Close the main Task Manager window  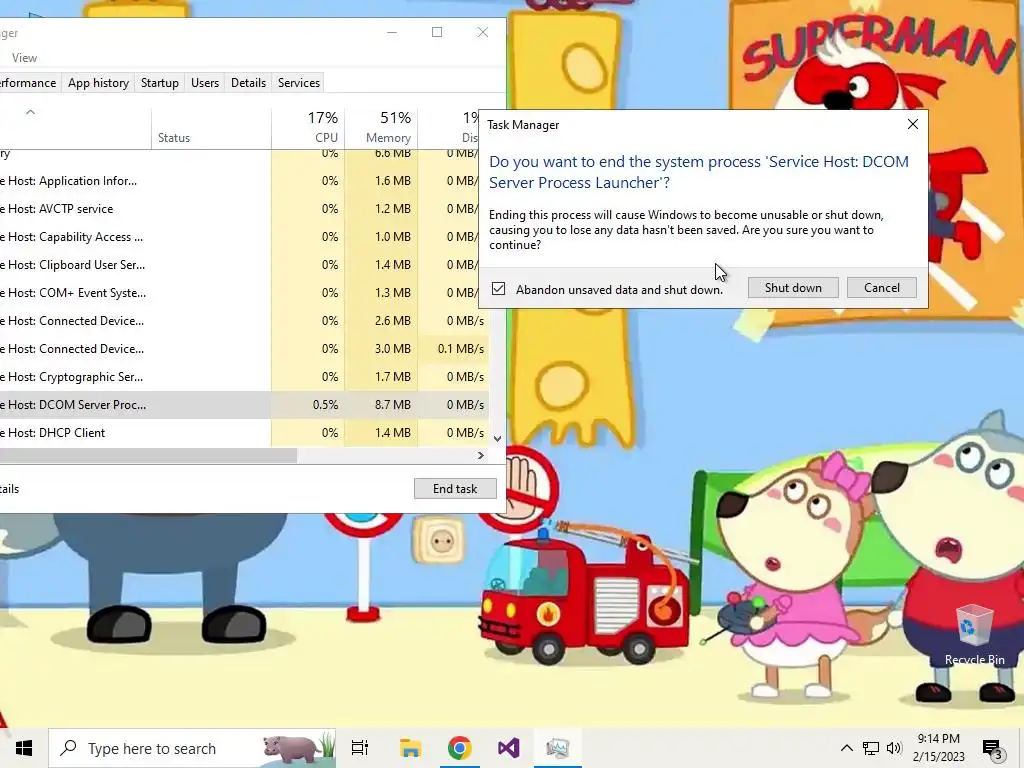[483, 32]
